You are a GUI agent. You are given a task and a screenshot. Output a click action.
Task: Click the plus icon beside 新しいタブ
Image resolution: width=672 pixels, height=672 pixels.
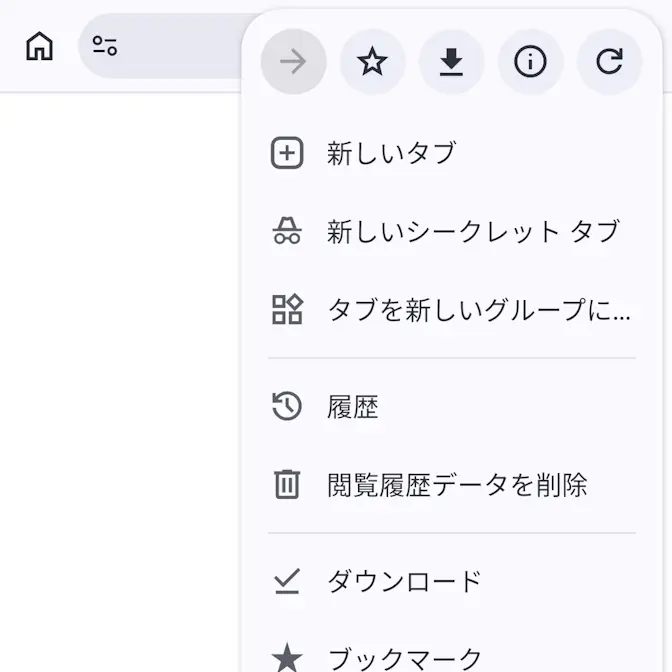(287, 153)
